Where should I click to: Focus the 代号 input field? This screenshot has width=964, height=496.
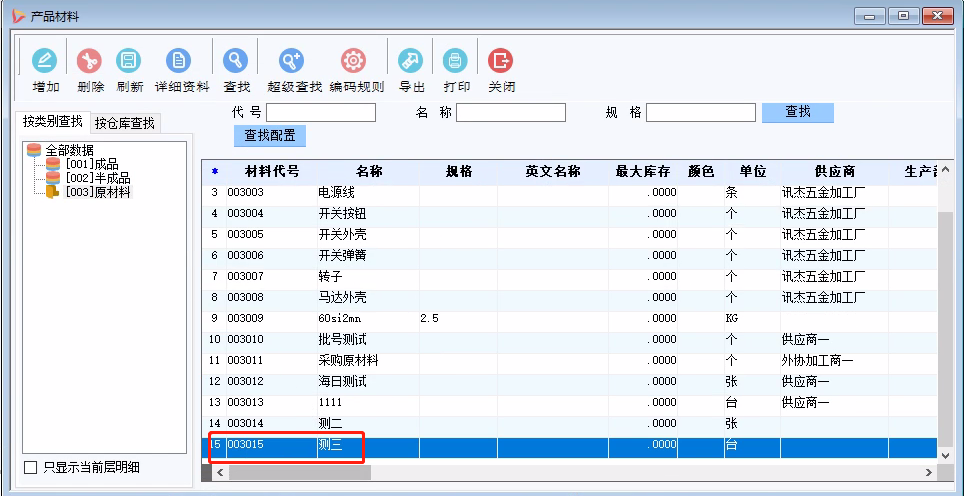[321, 112]
